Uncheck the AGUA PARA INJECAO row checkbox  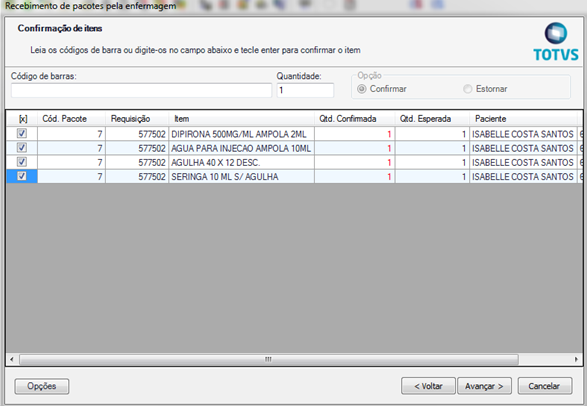22,147
